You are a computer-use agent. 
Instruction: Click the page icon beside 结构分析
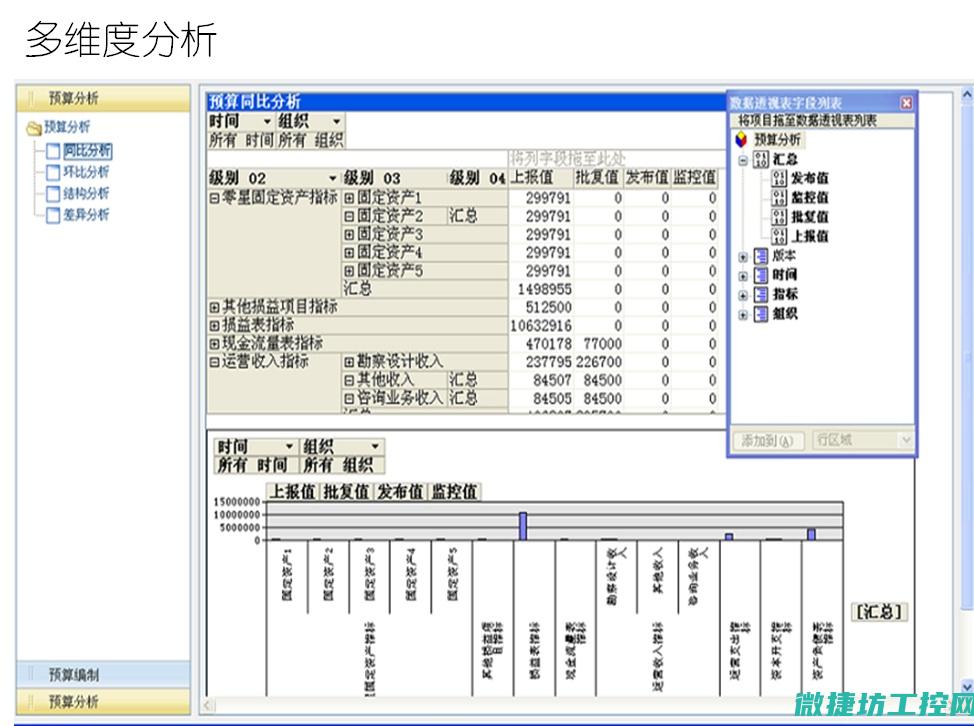53,194
